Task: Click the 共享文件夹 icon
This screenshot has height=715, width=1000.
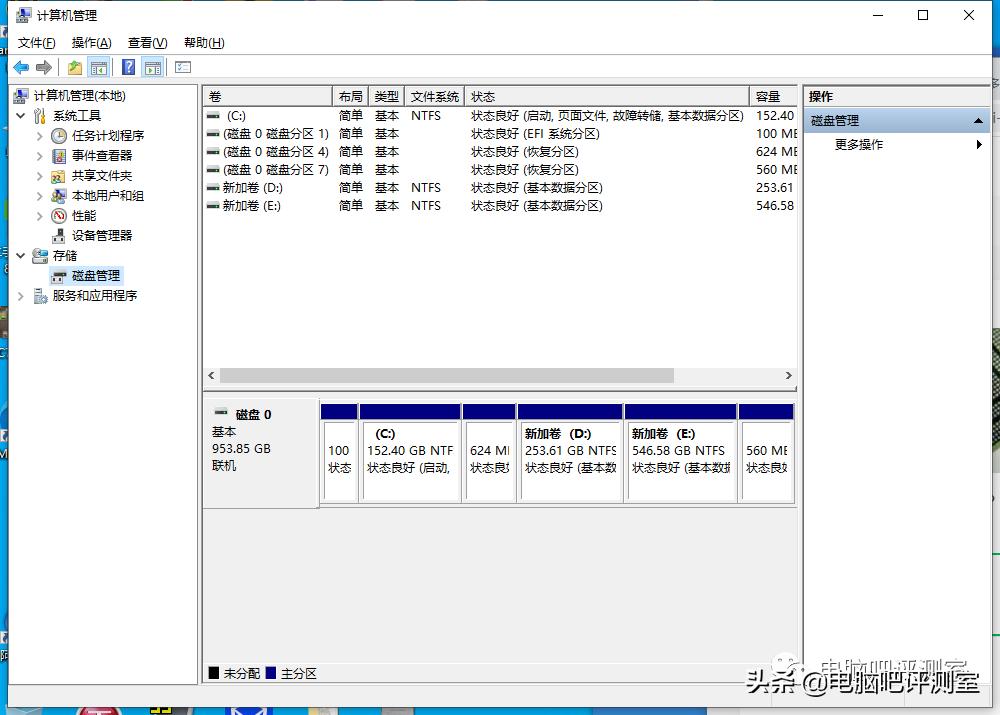Action: point(59,175)
